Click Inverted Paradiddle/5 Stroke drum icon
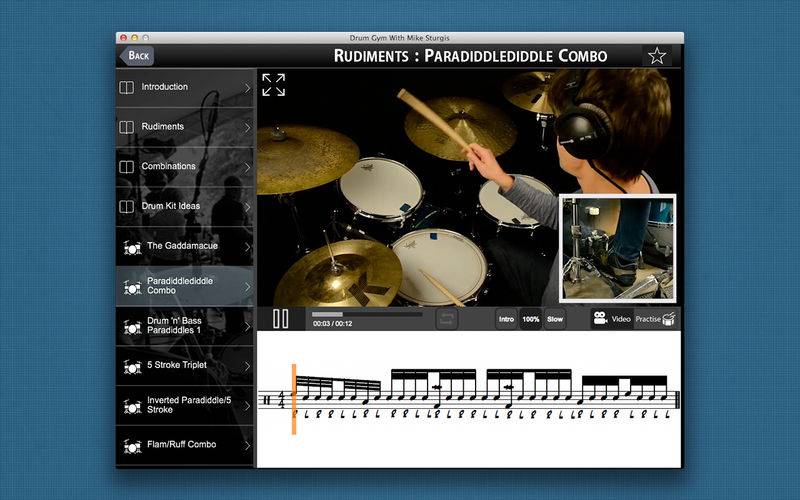The height and width of the screenshot is (500, 800). coord(133,406)
